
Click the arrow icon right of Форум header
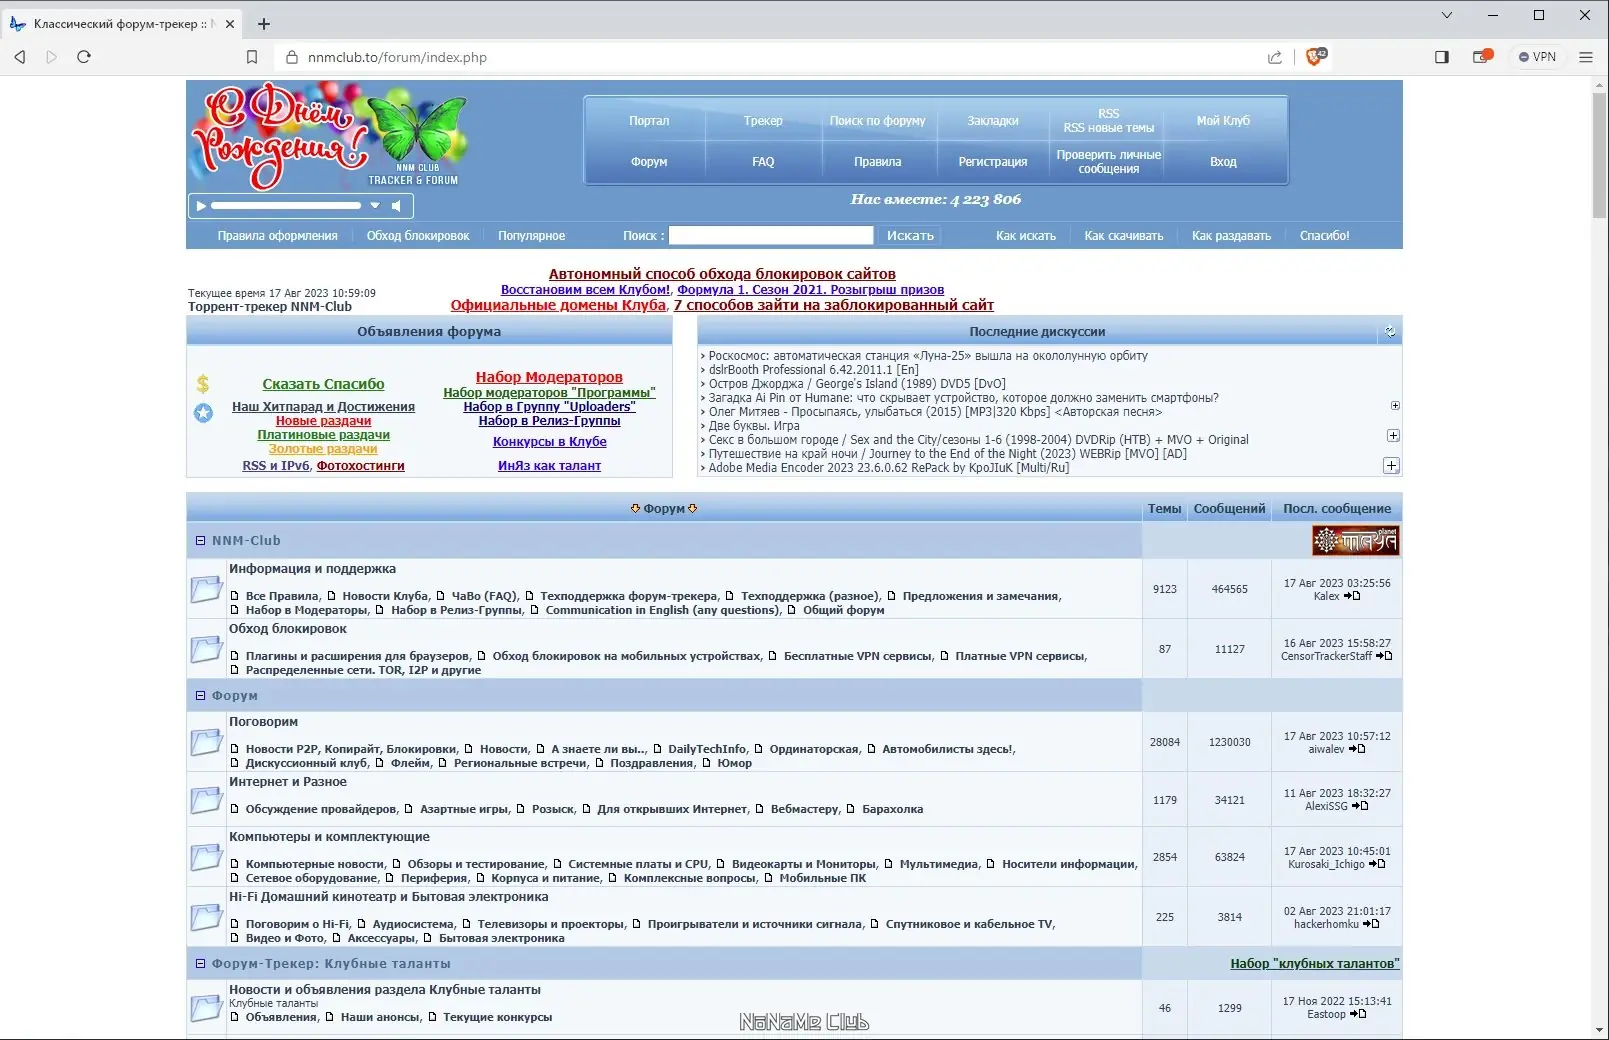click(x=693, y=509)
